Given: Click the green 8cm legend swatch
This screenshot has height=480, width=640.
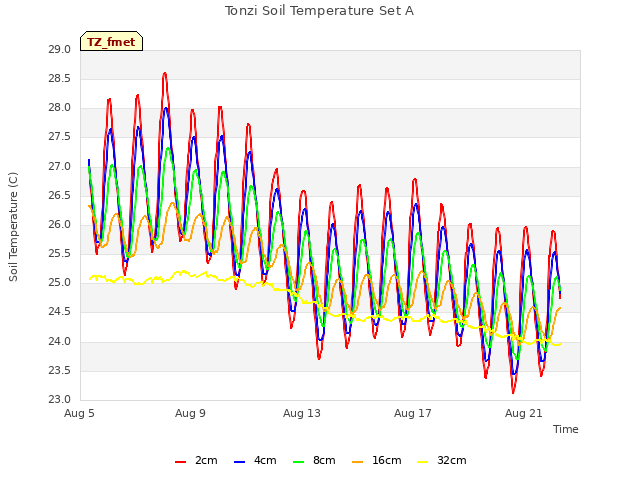Looking at the screenshot, I should click(299, 462).
